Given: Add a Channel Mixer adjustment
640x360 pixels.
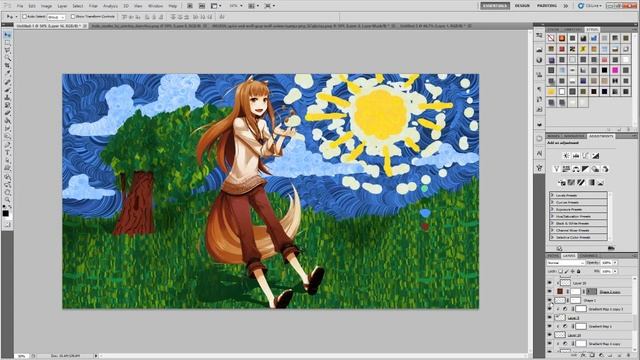Looking at the screenshot, I should coord(605,169).
